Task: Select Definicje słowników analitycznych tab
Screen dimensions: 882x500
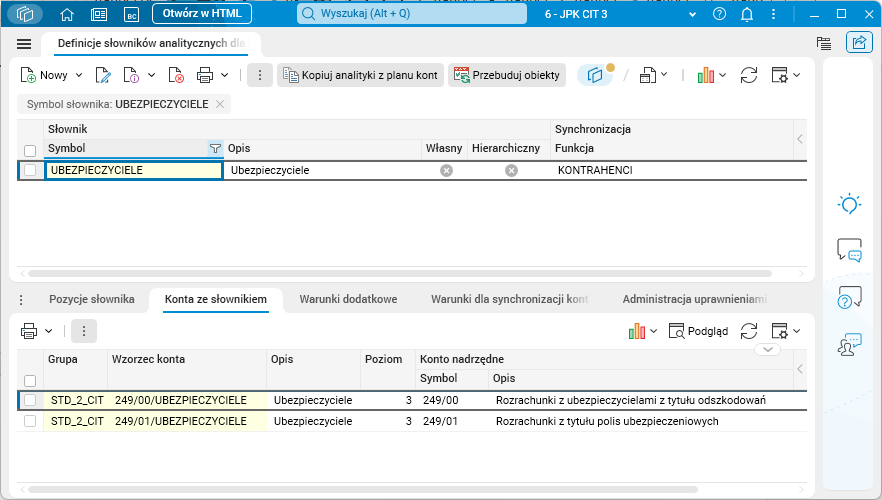Action: point(151,43)
